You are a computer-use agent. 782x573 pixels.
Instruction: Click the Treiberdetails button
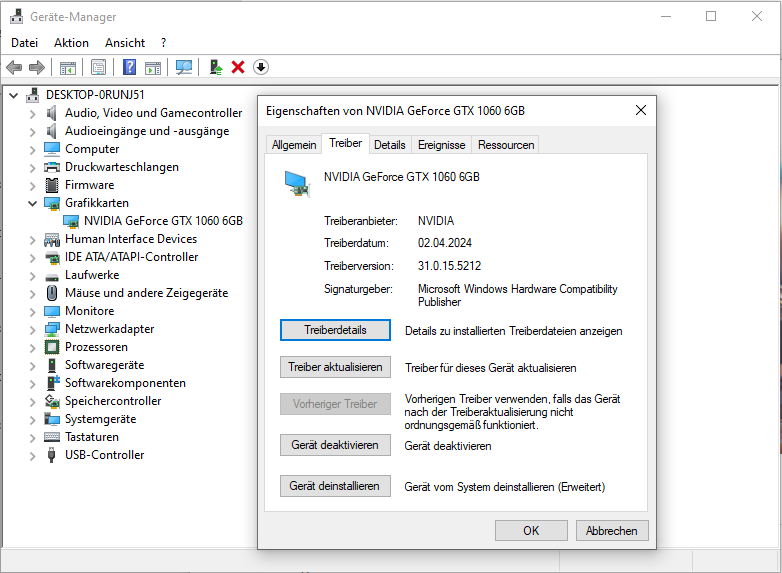pyautogui.click(x=335, y=330)
